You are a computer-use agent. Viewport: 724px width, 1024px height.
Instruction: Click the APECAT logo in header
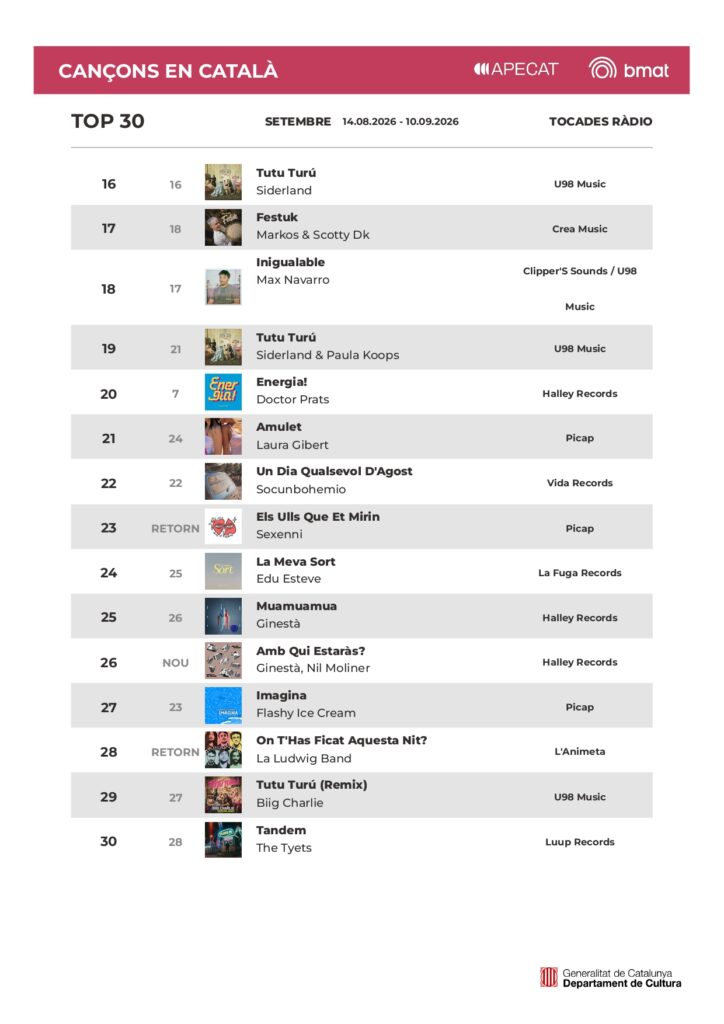516,69
